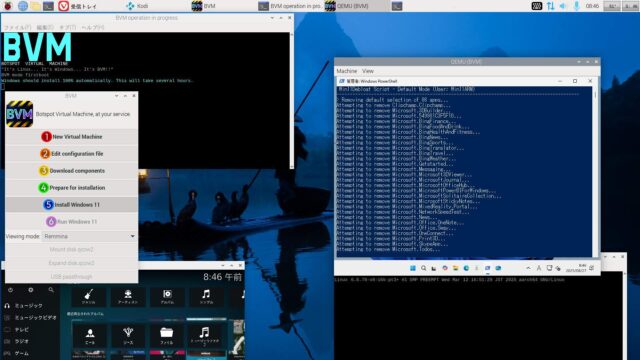
Task: Open the Albums disc tile in Kodi
Action: 167,297
